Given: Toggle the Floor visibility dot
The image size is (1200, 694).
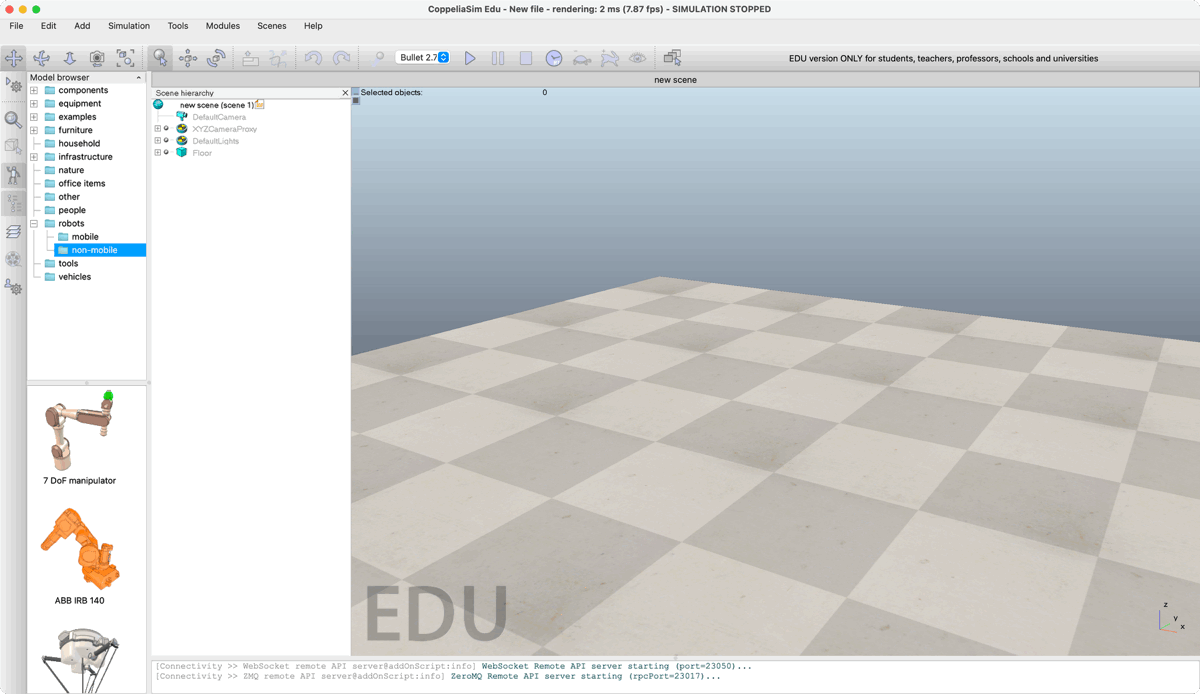Looking at the screenshot, I should [167, 153].
